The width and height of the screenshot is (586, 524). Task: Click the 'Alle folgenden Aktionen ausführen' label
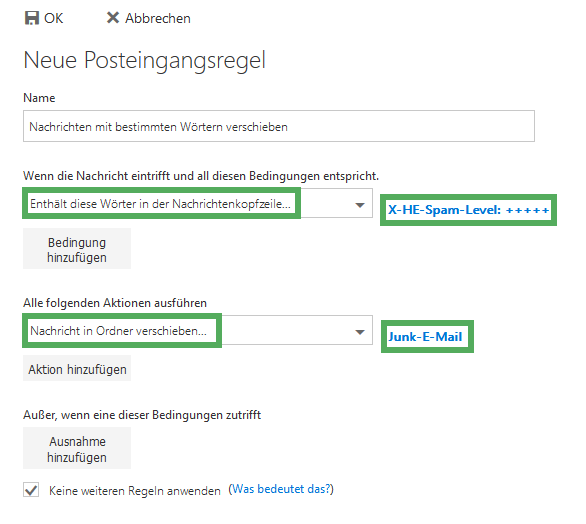pyautogui.click(x=115, y=303)
